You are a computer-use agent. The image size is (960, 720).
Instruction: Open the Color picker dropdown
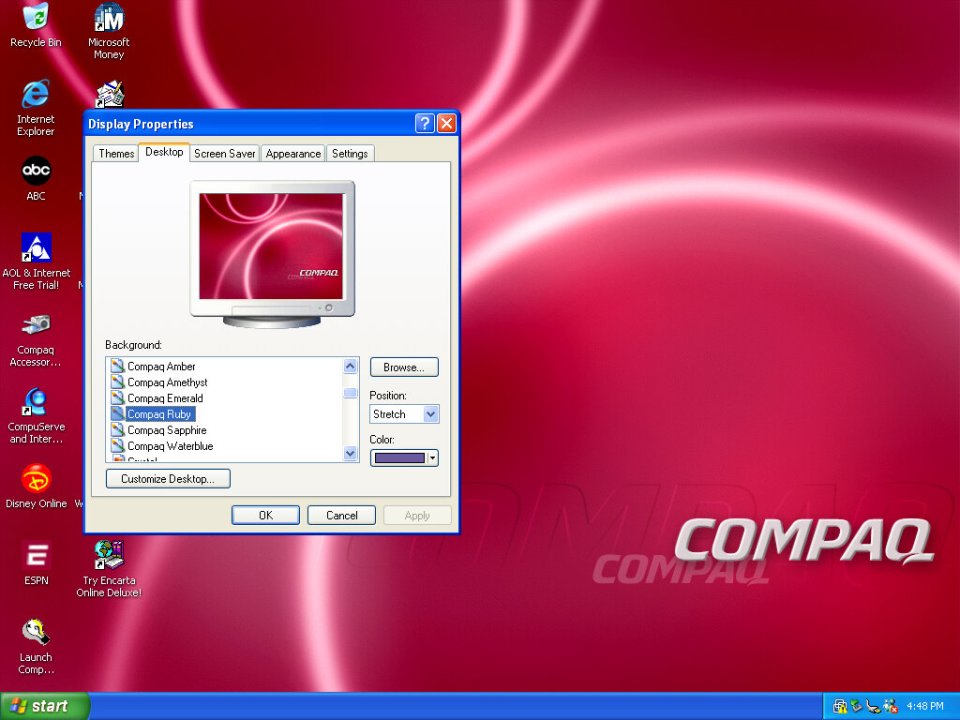(404, 458)
